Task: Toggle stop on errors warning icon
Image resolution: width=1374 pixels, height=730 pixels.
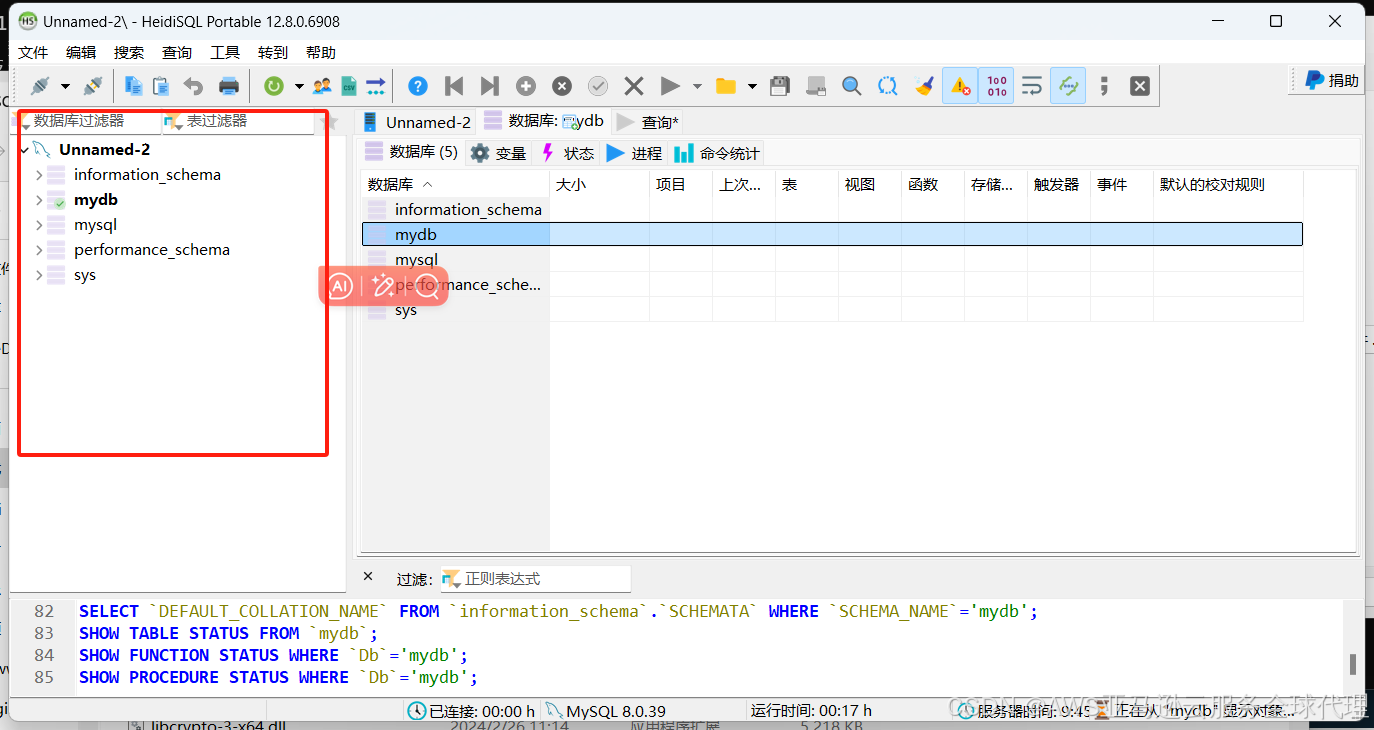Action: click(960, 86)
